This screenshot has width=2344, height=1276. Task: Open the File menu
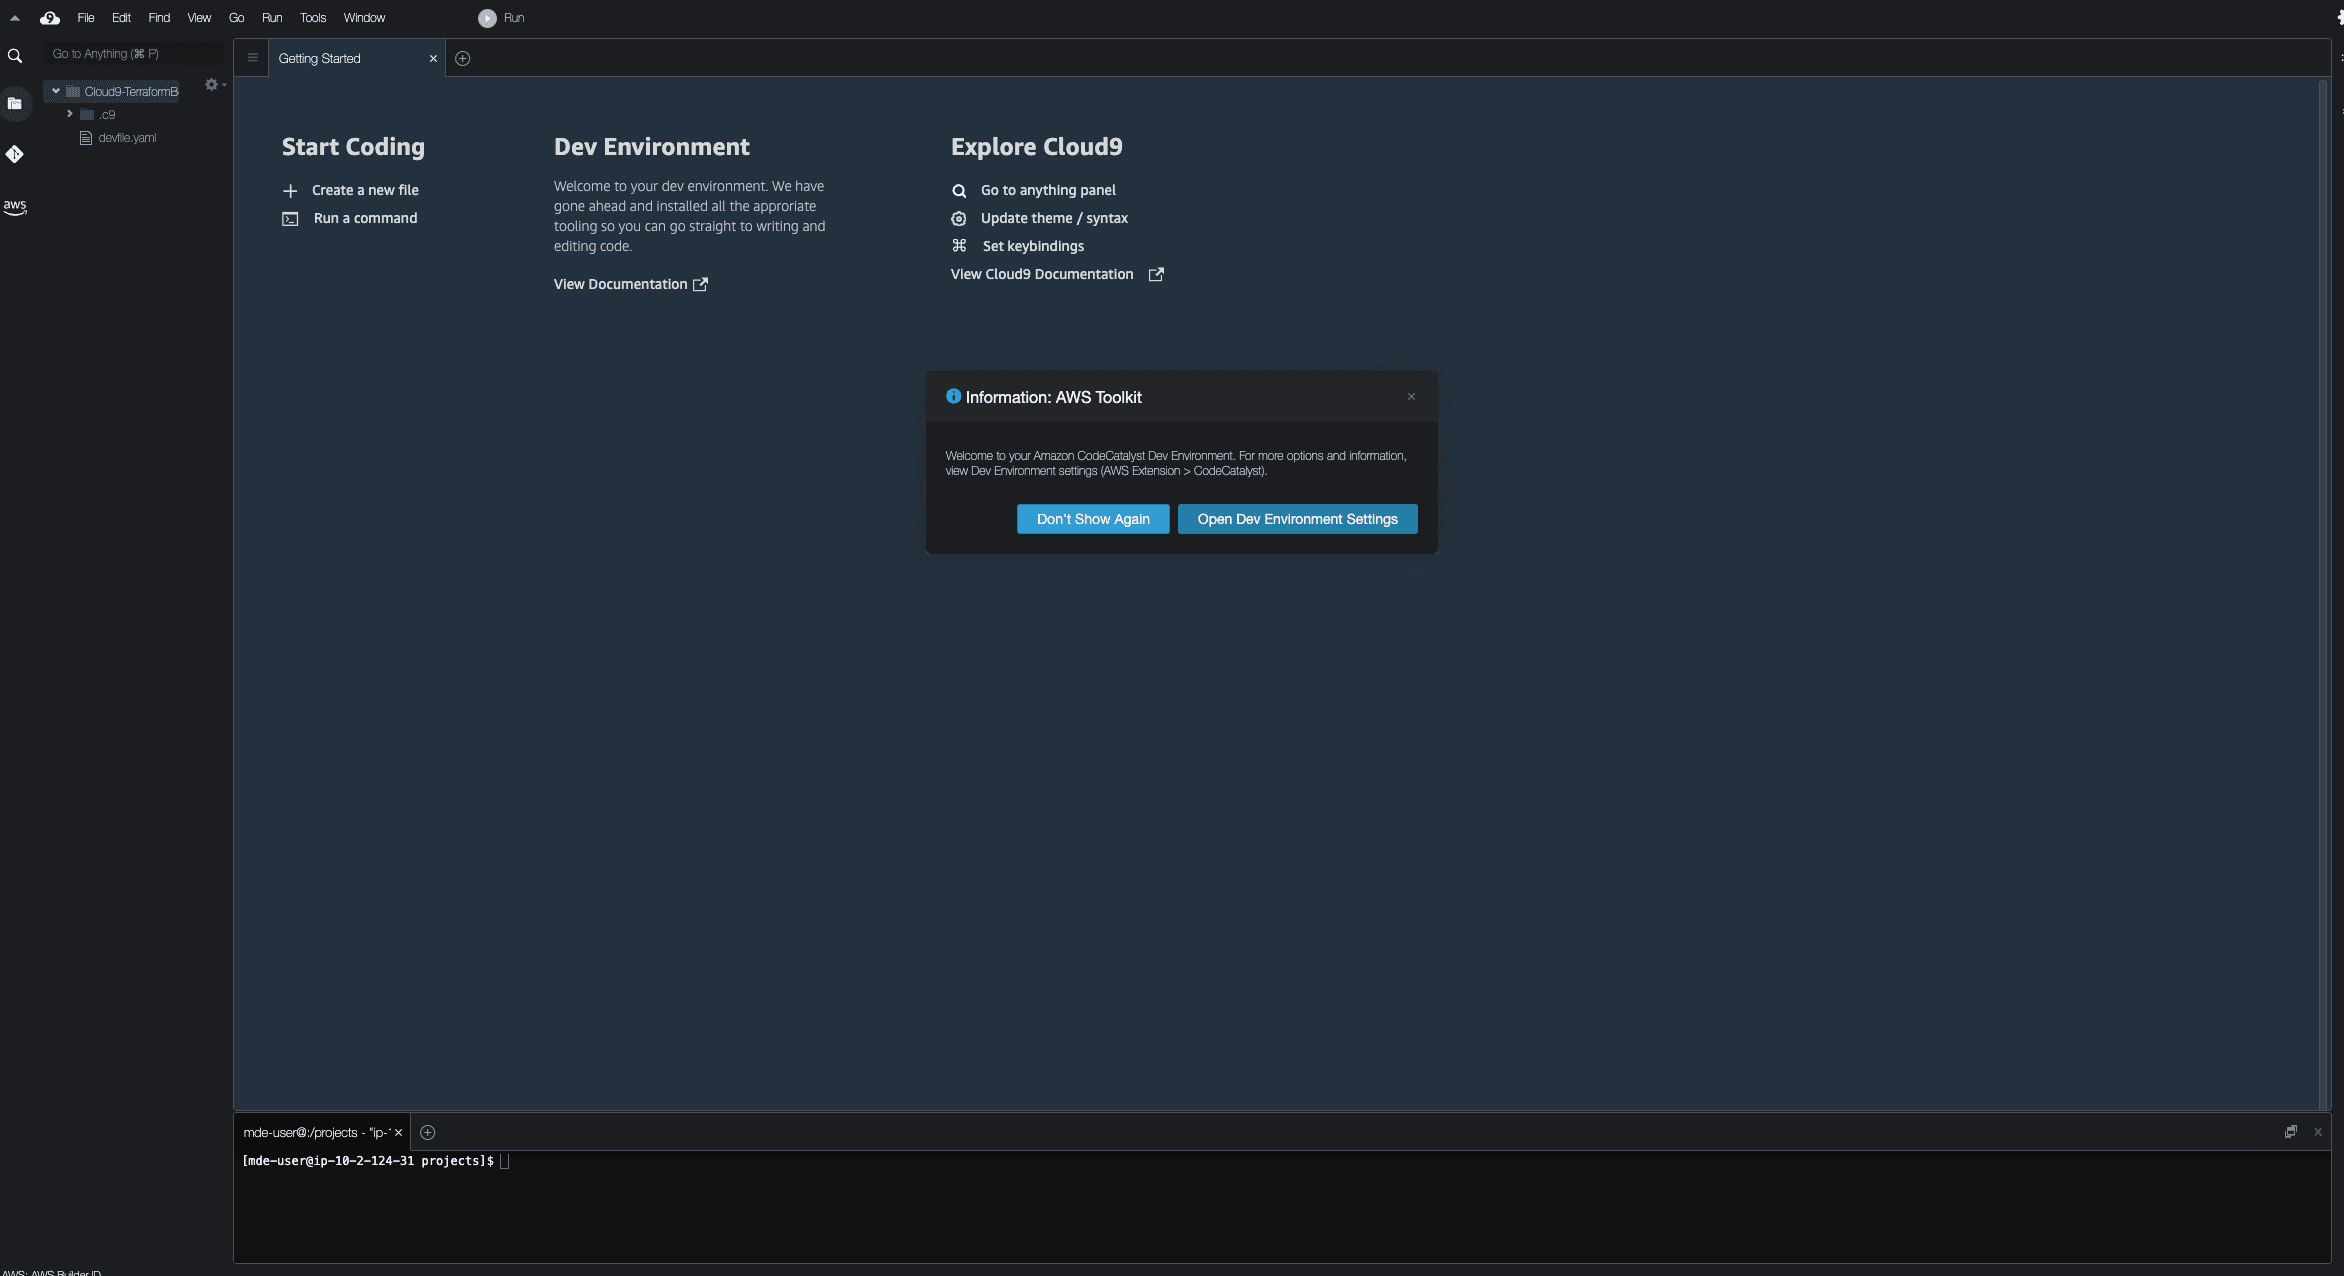coord(86,18)
